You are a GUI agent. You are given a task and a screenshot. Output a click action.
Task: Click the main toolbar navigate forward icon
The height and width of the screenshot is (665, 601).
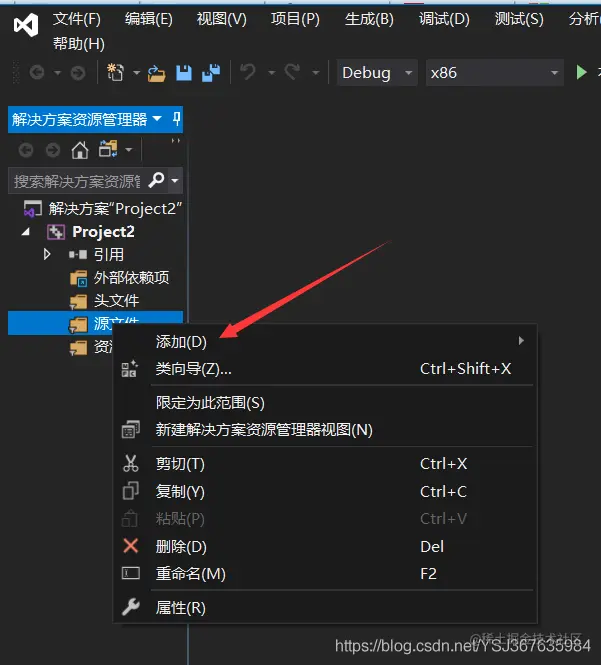click(x=78, y=73)
